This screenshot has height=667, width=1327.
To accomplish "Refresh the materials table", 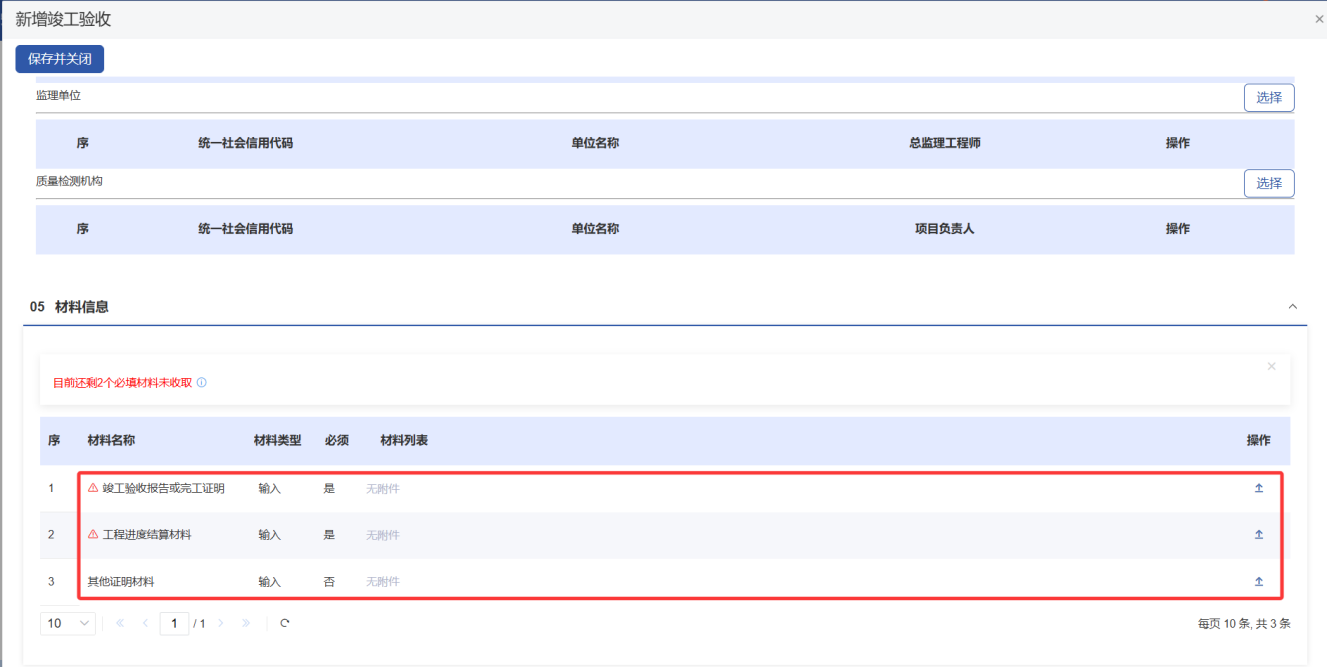I will coord(285,623).
